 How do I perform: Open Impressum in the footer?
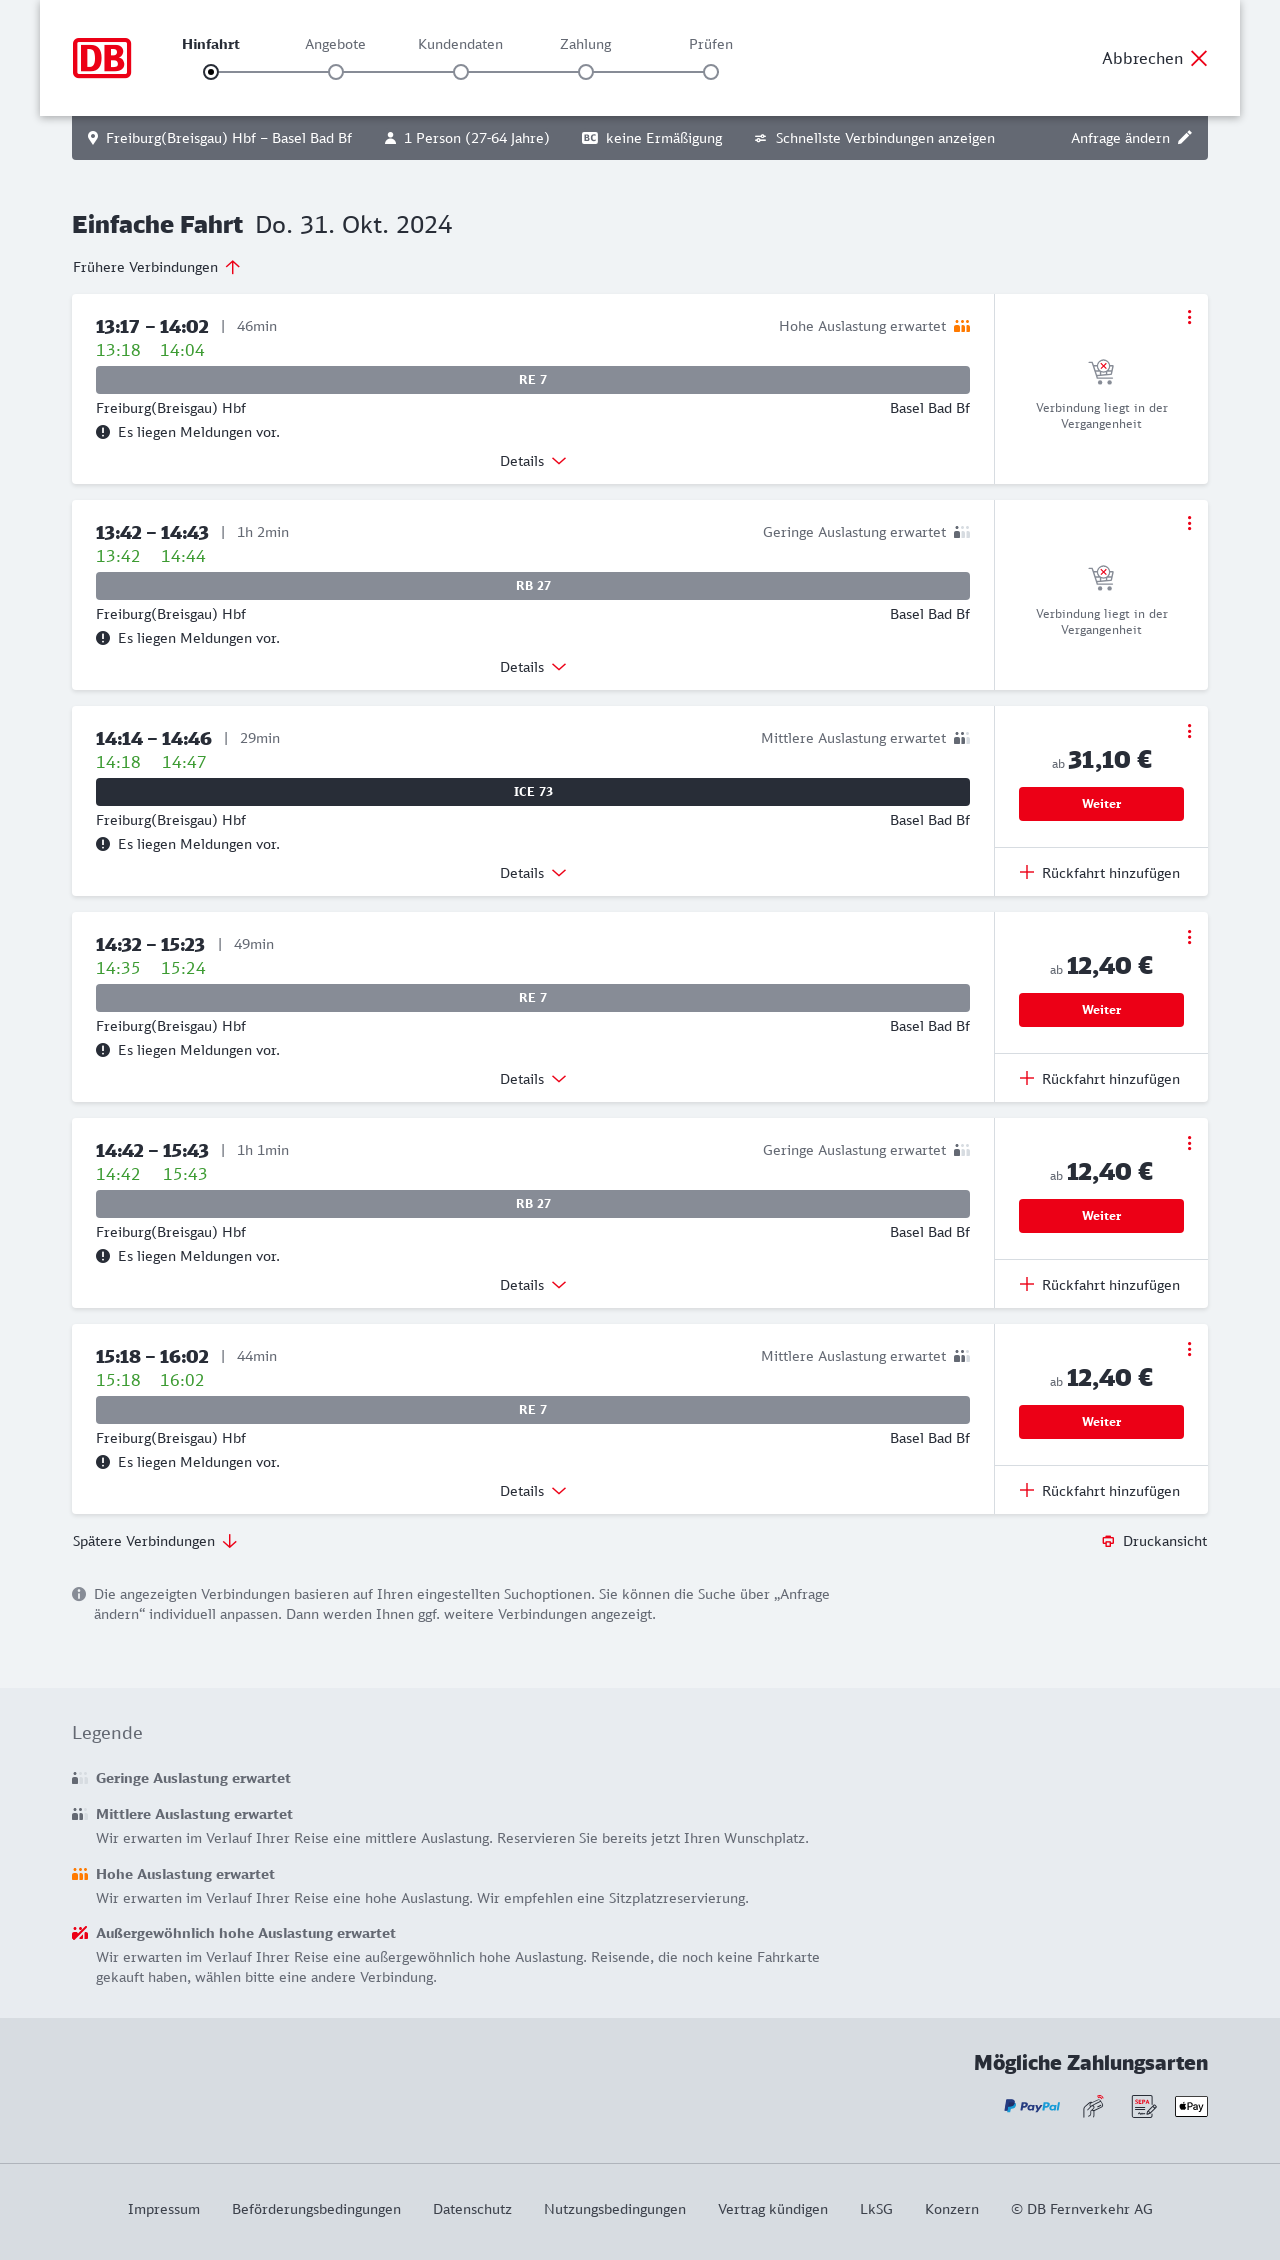point(164,2209)
